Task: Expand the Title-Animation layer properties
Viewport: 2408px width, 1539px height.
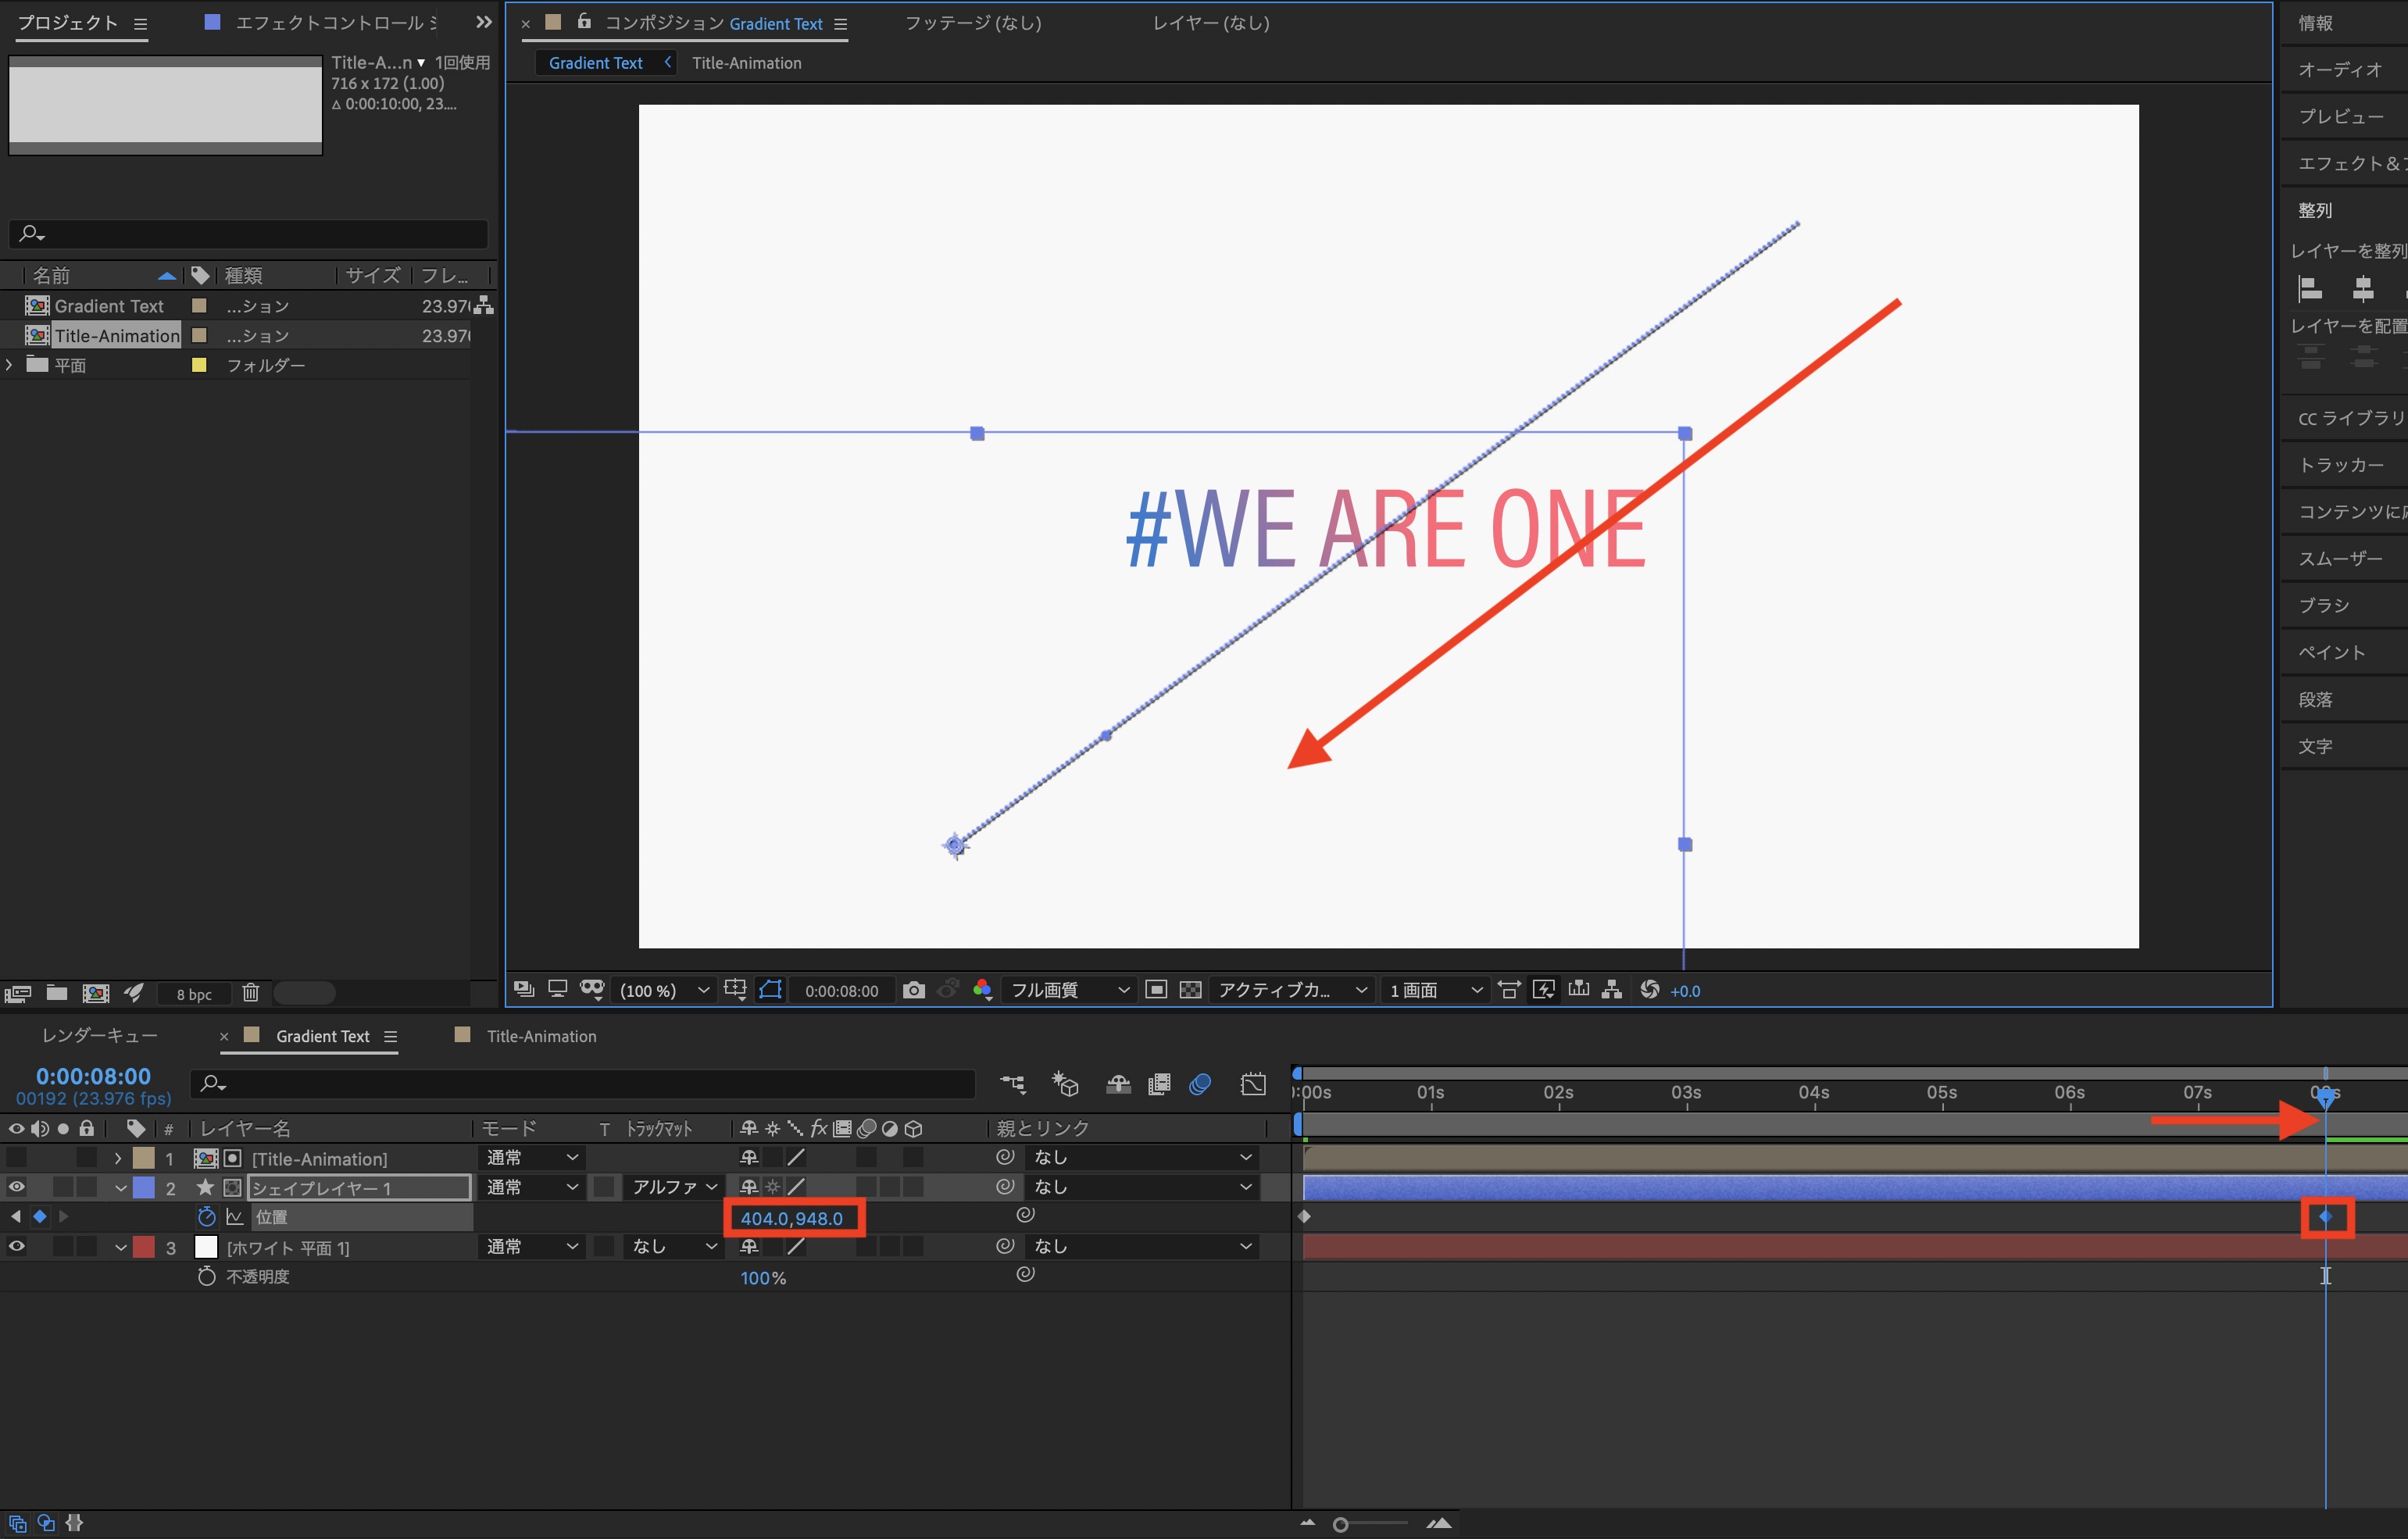Action: (118, 1158)
